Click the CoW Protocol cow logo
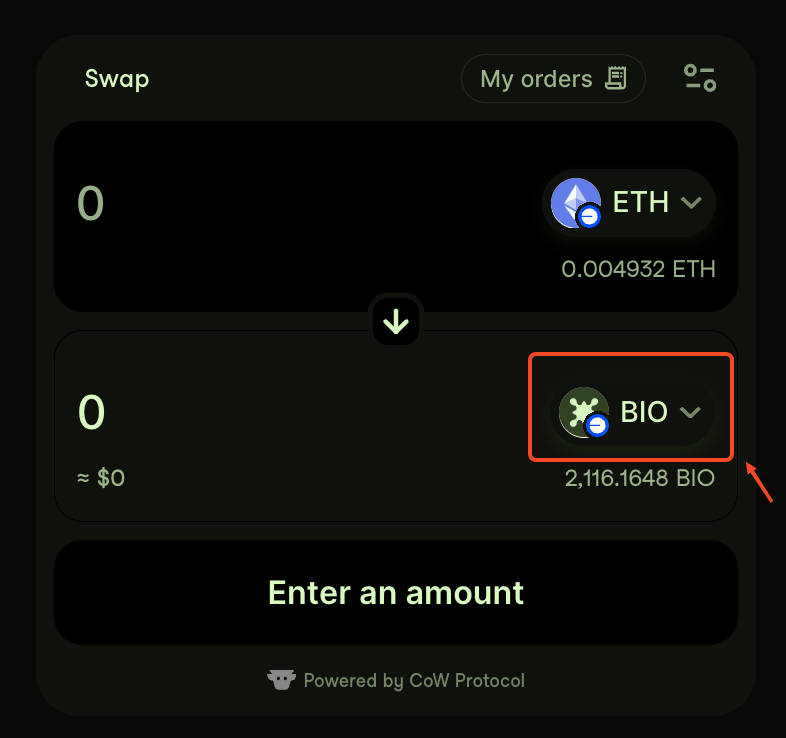 coord(281,680)
